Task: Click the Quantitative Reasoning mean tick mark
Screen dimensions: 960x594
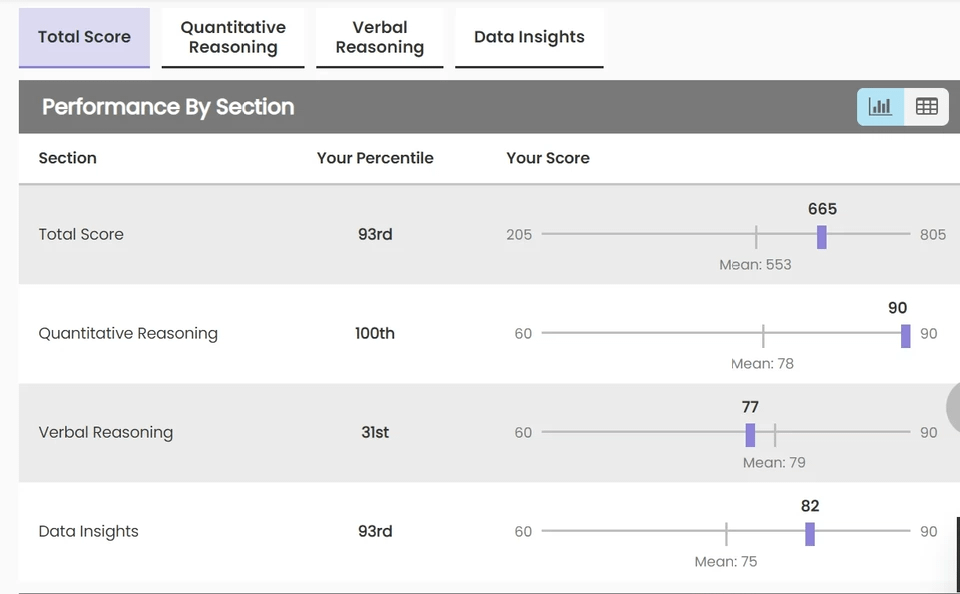Action: click(763, 335)
